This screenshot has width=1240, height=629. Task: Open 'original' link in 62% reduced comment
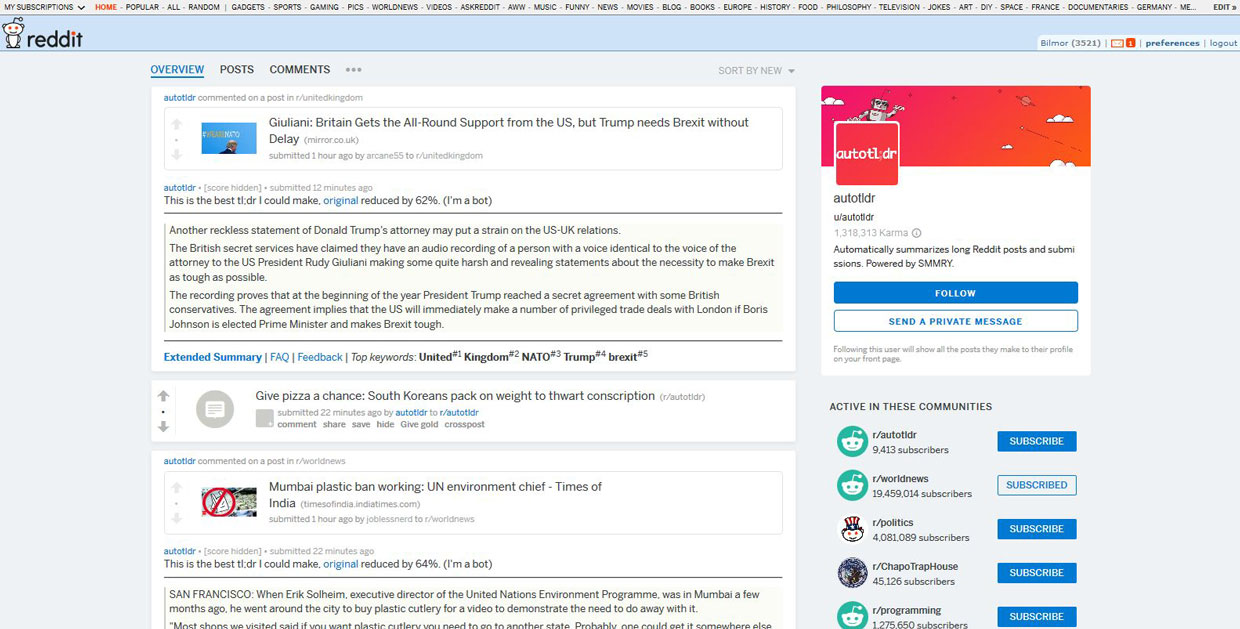pyautogui.click(x=340, y=201)
